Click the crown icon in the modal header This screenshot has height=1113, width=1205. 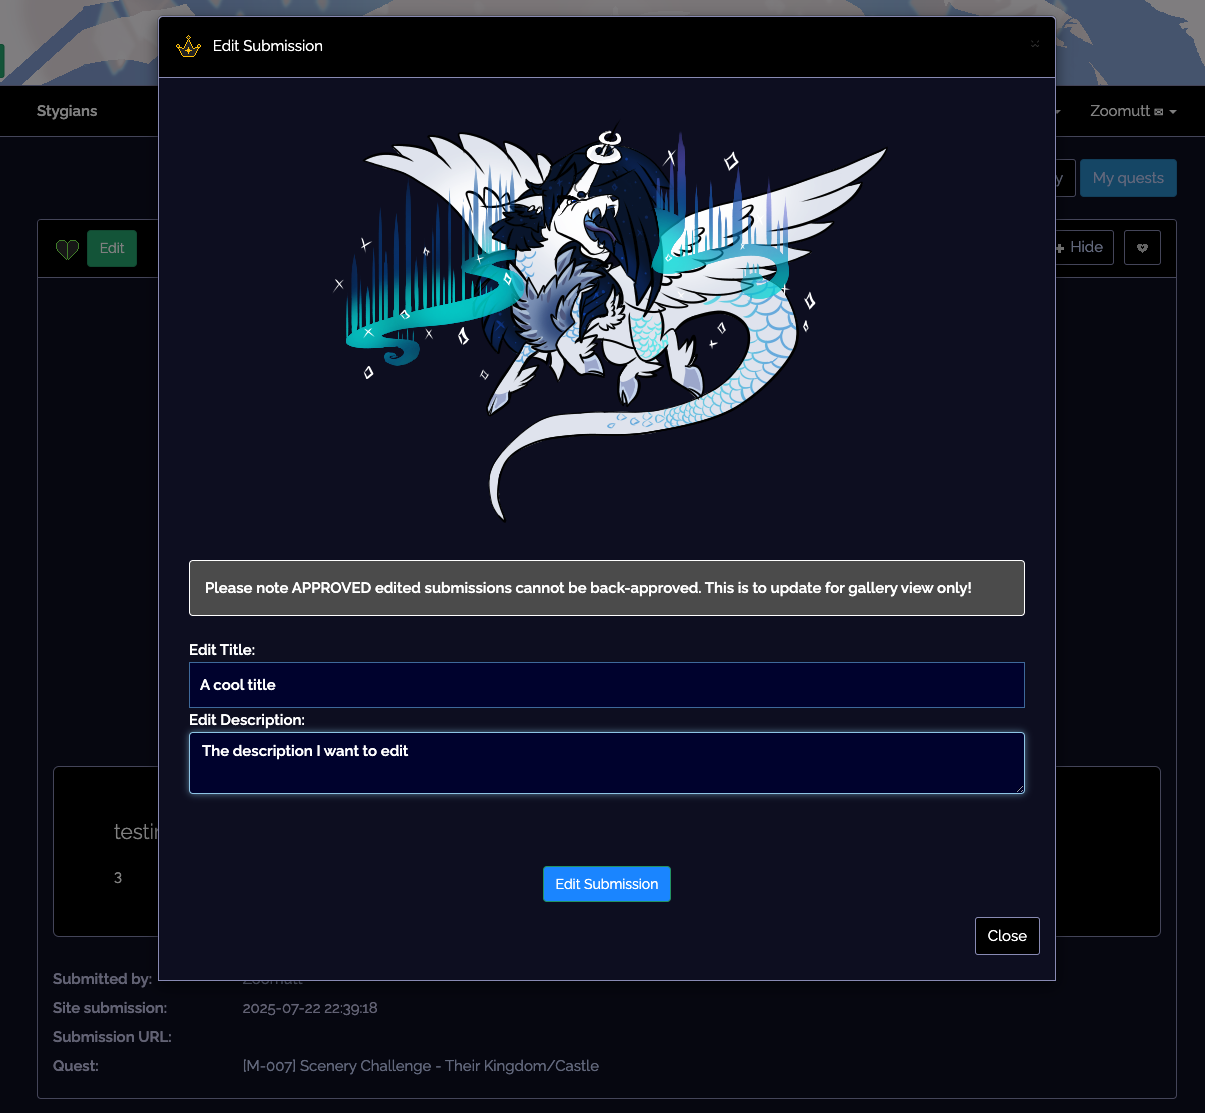tap(188, 46)
